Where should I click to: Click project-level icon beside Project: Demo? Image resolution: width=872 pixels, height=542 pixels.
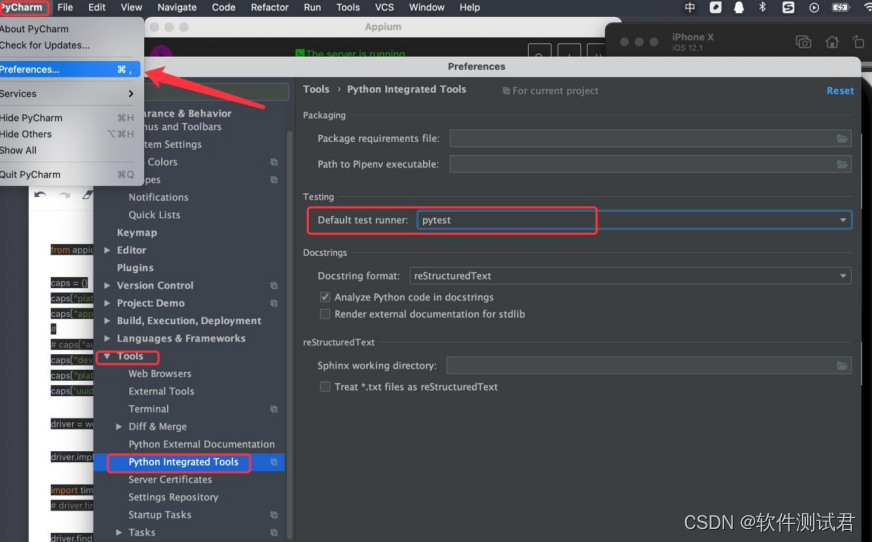[x=274, y=303]
